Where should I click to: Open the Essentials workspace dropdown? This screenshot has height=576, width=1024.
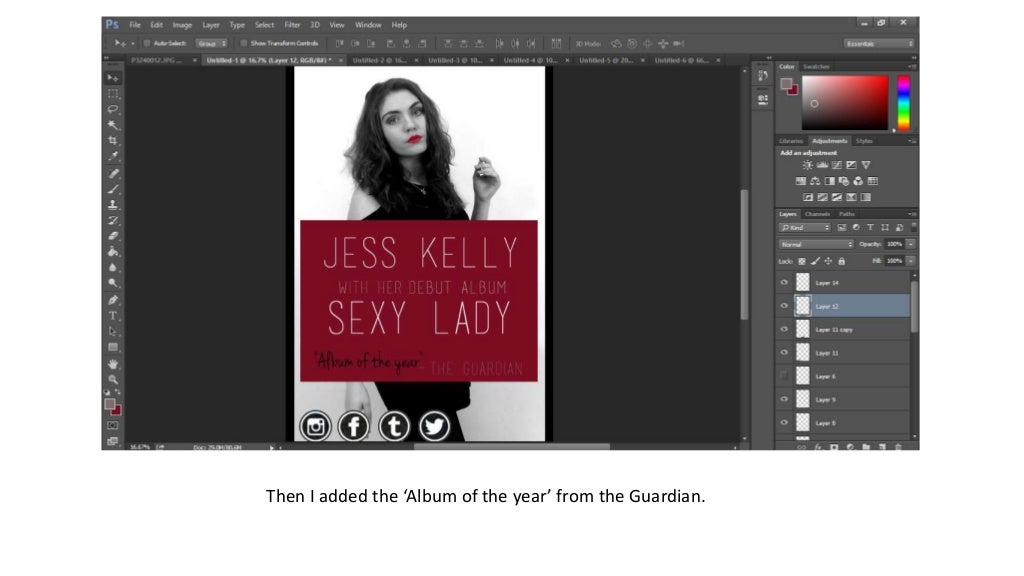[x=878, y=44]
